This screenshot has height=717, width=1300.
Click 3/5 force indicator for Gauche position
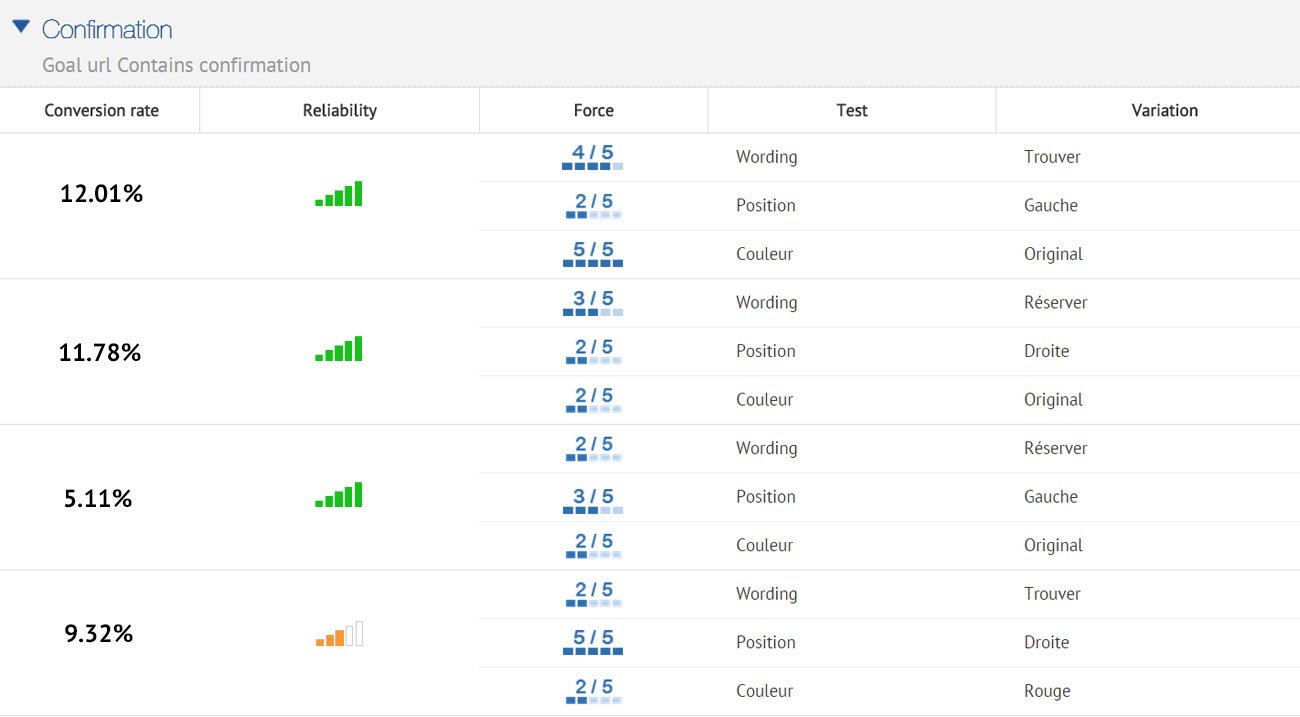coord(593,497)
